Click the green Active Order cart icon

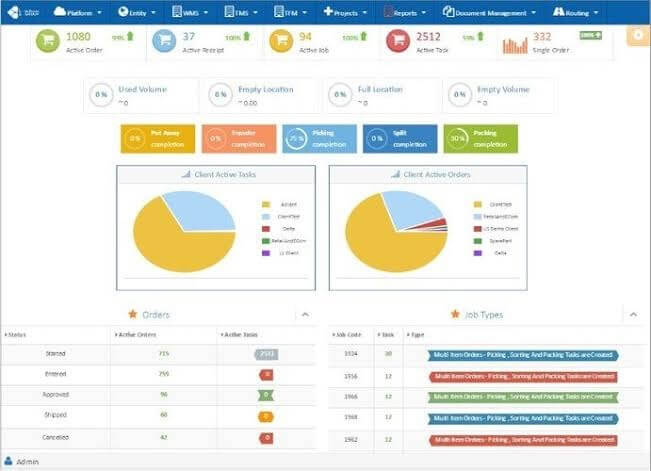[49, 43]
